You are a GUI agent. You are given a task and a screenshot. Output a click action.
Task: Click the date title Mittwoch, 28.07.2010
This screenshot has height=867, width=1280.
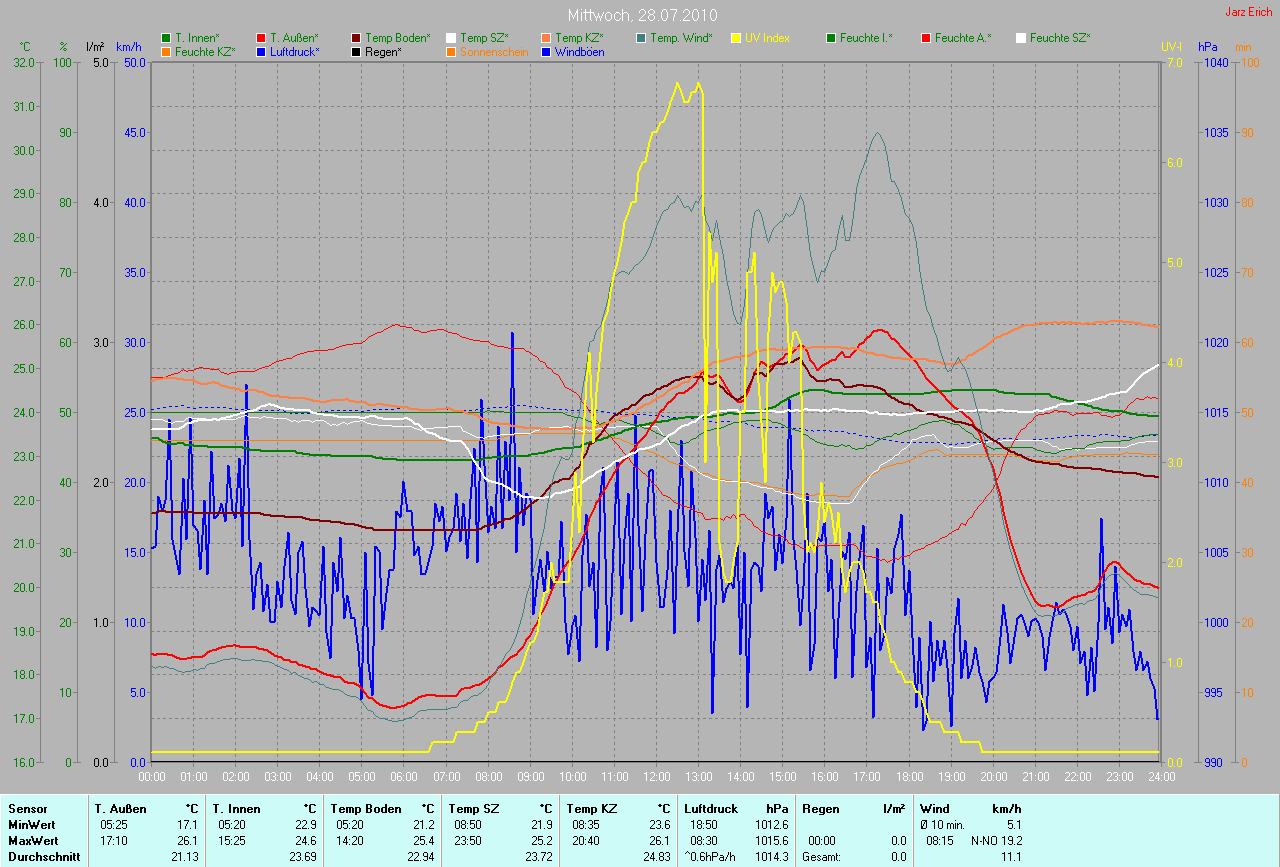tap(642, 16)
